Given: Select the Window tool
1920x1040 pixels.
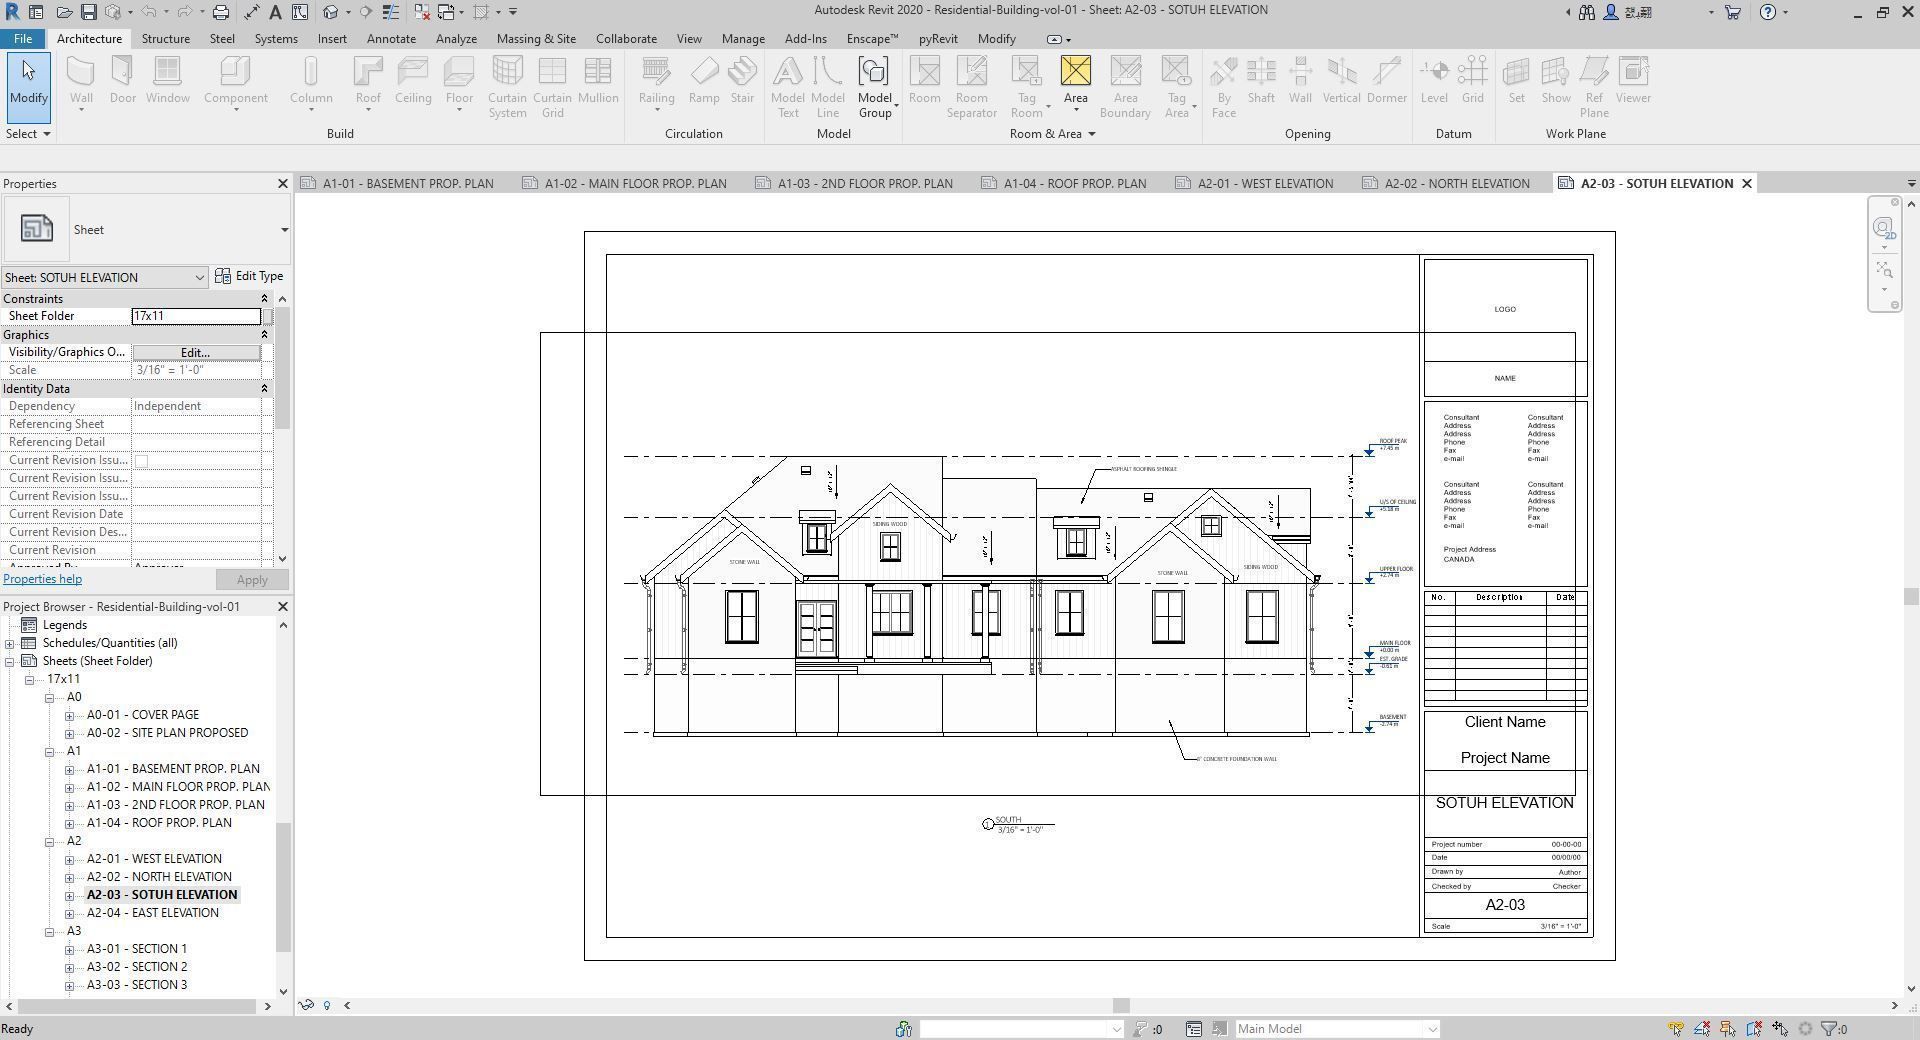Looking at the screenshot, I should tap(167, 81).
